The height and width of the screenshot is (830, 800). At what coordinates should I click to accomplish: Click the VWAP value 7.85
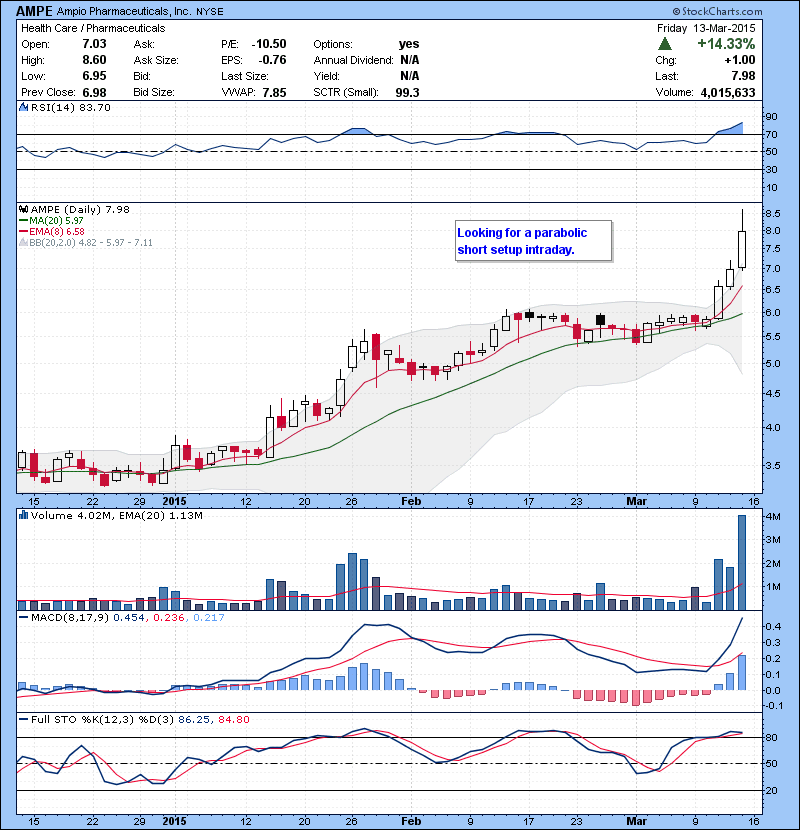pyautogui.click(x=274, y=92)
